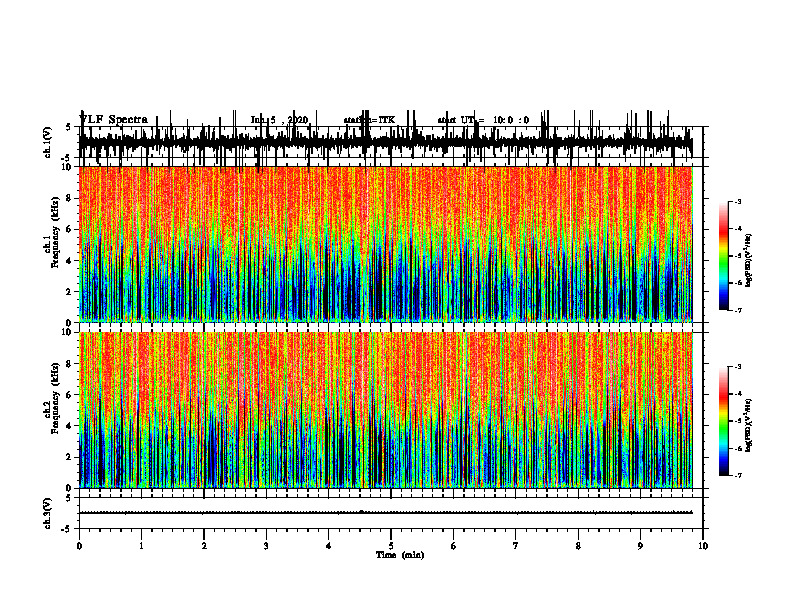Click the '8' kHz tick on ch.1 axis
792x612 pixels.
(x=70, y=198)
